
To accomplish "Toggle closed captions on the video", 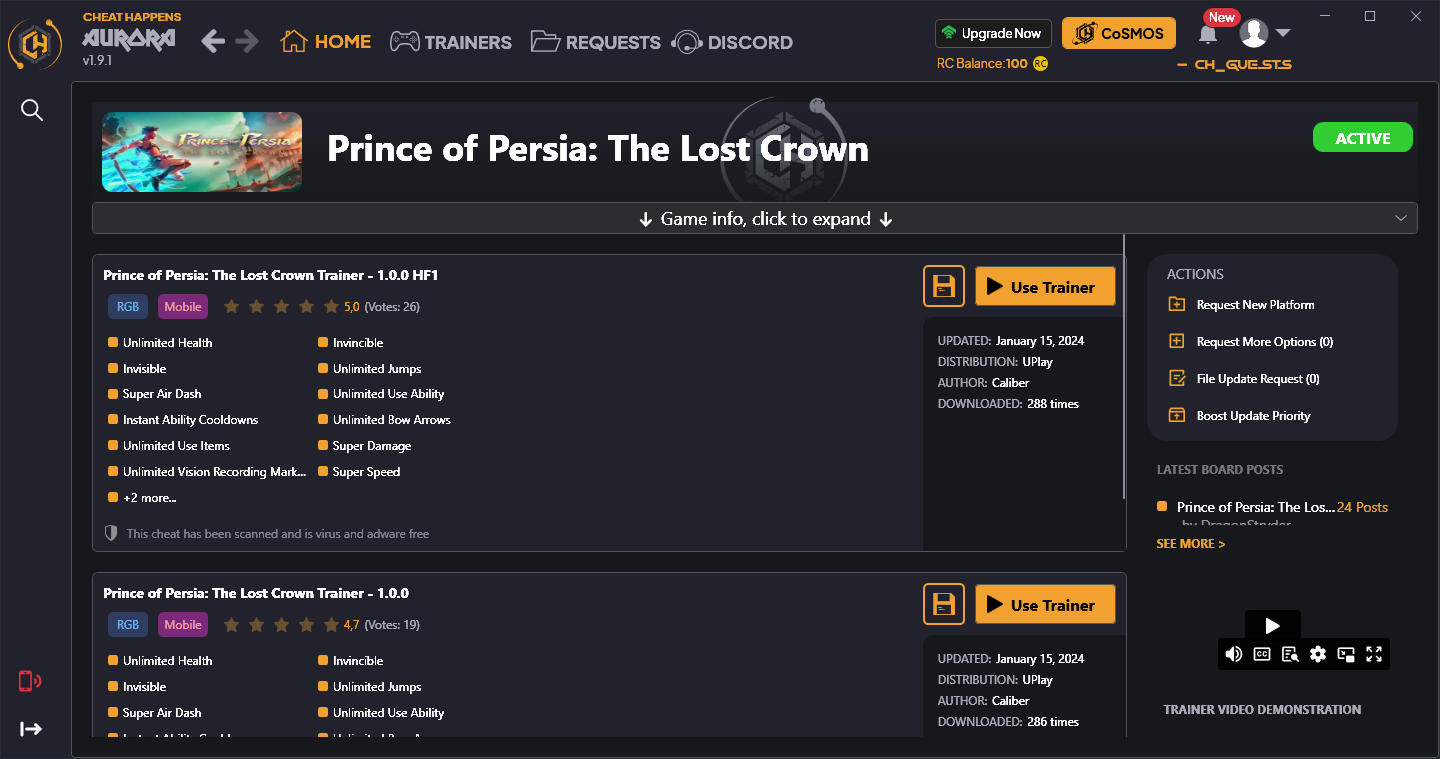I will point(1262,654).
